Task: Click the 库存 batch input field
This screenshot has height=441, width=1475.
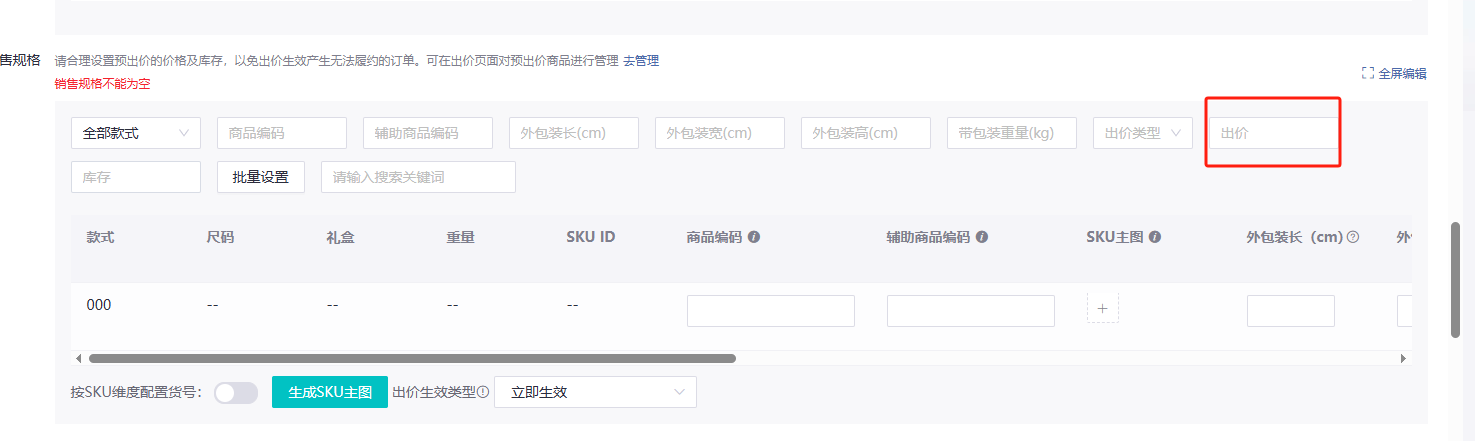Action: pyautogui.click(x=136, y=177)
